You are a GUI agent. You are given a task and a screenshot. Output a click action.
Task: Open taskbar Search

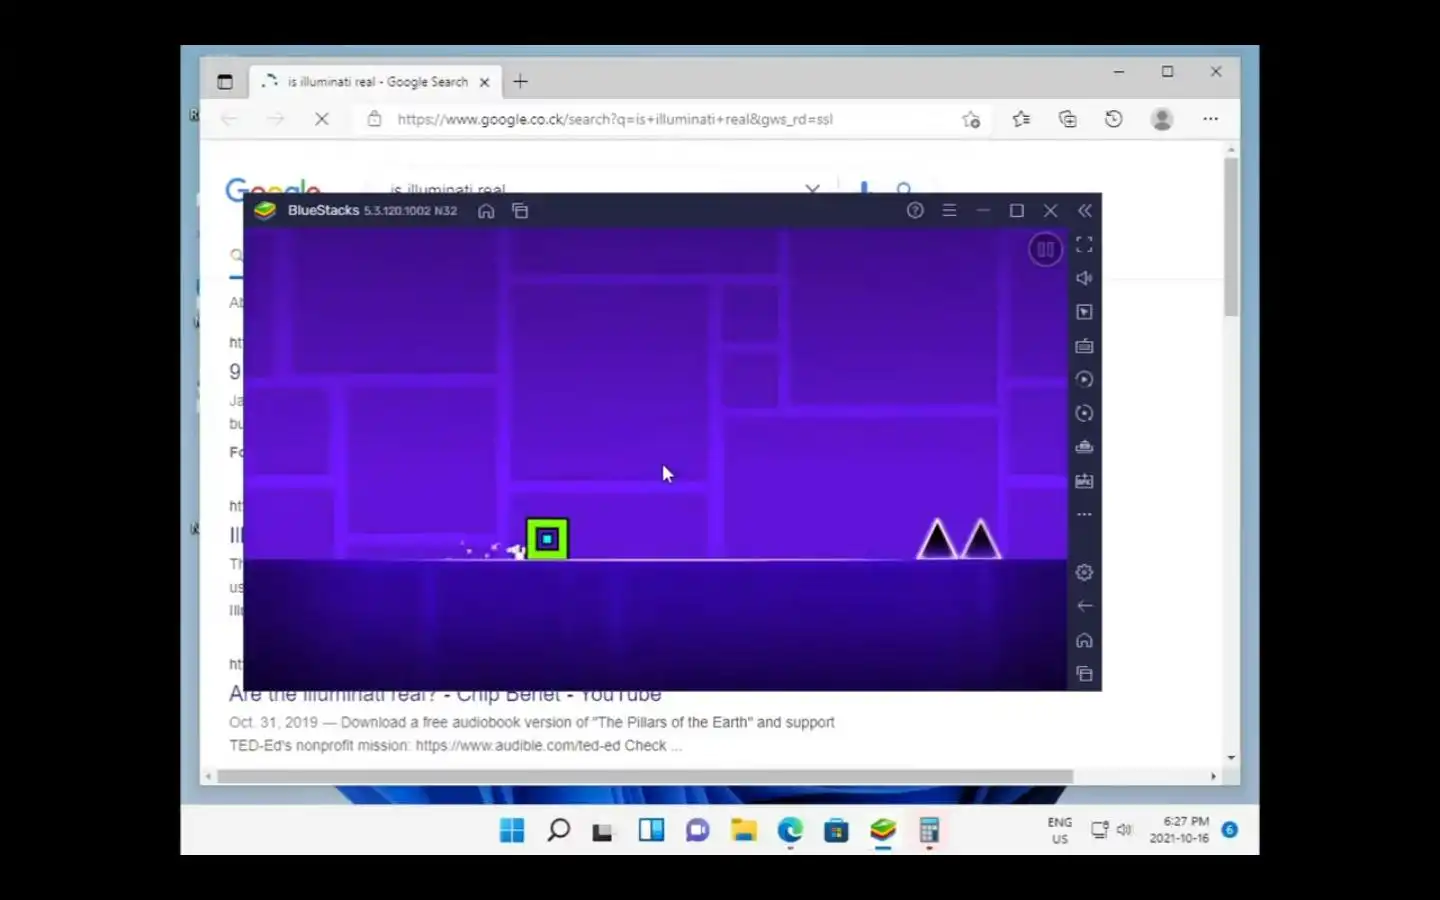point(558,830)
